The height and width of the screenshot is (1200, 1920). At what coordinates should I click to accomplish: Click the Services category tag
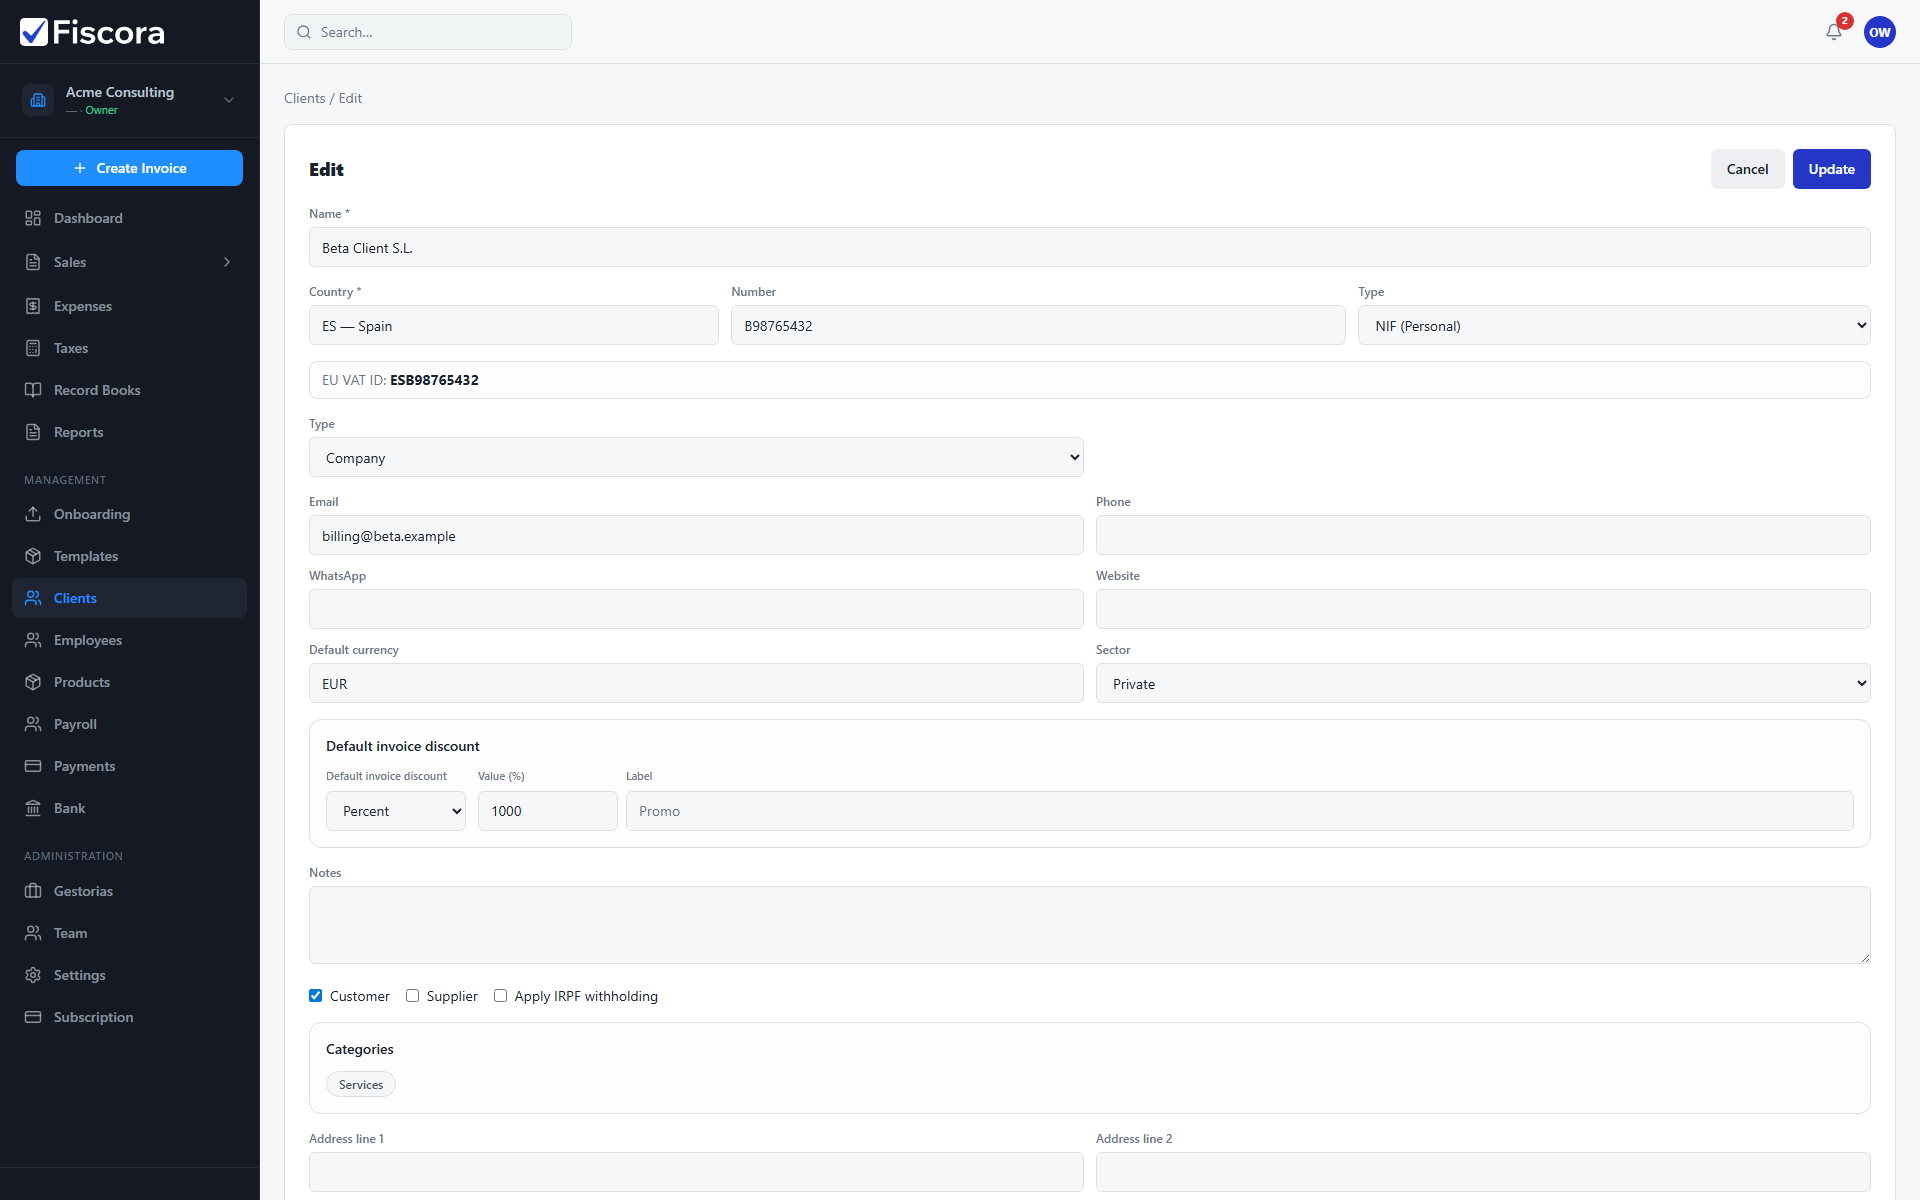click(361, 1084)
